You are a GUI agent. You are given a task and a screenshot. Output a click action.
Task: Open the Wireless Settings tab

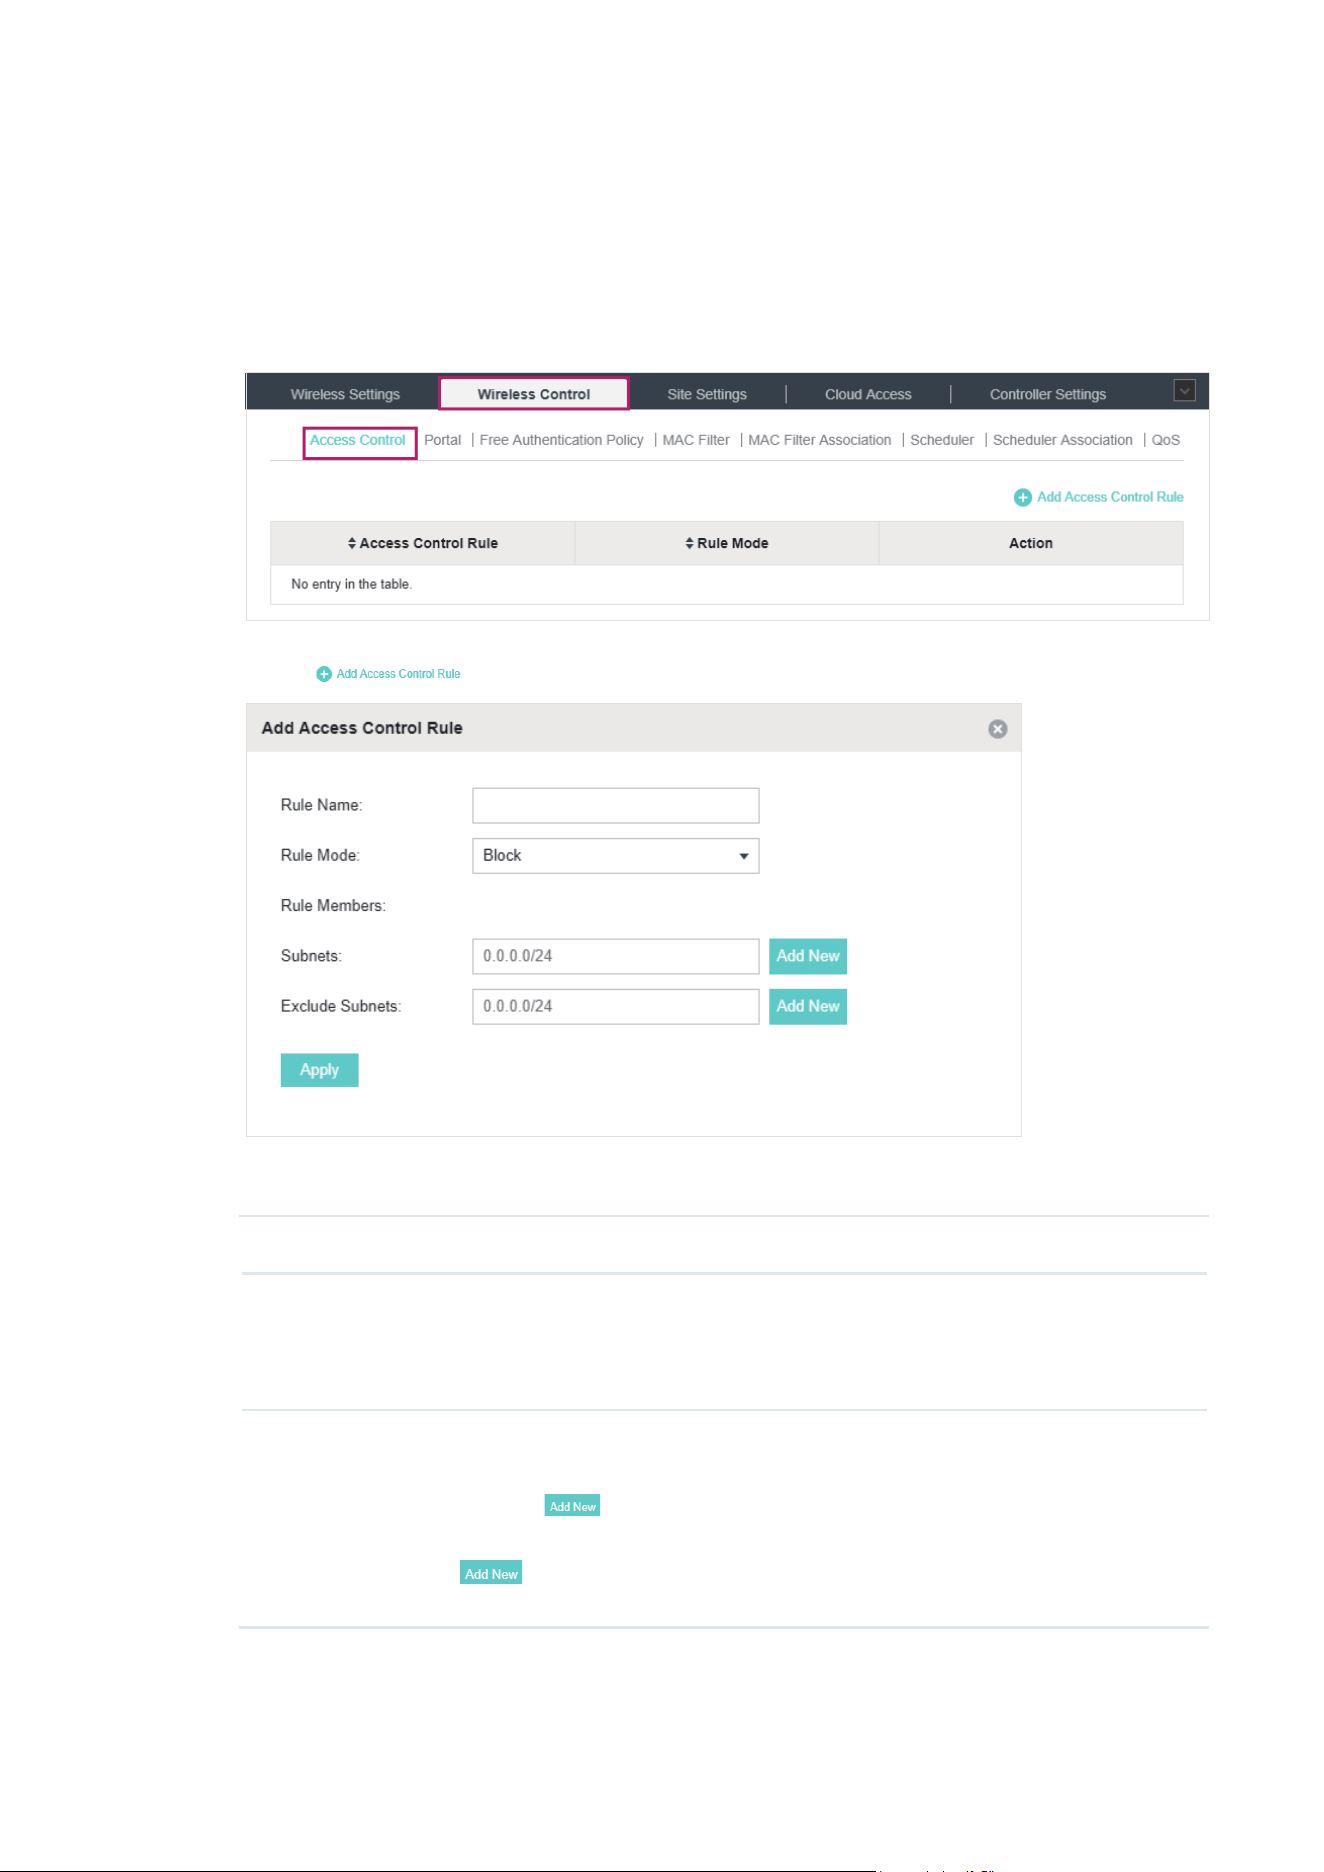[x=345, y=394]
